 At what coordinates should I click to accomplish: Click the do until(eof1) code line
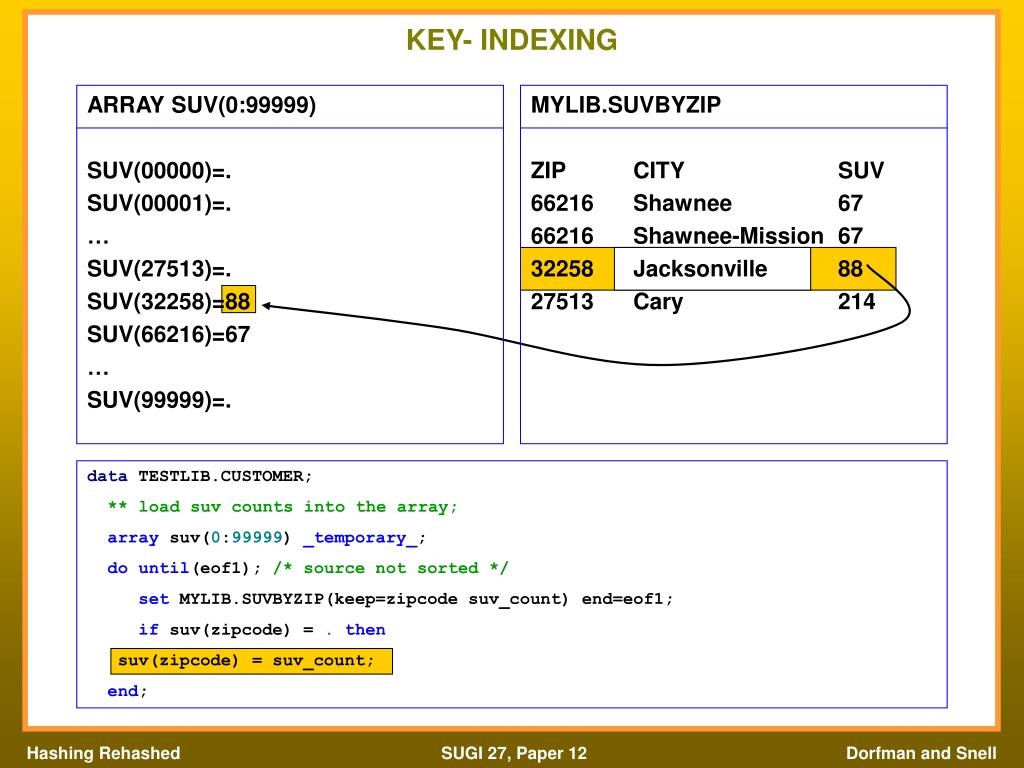point(308,568)
